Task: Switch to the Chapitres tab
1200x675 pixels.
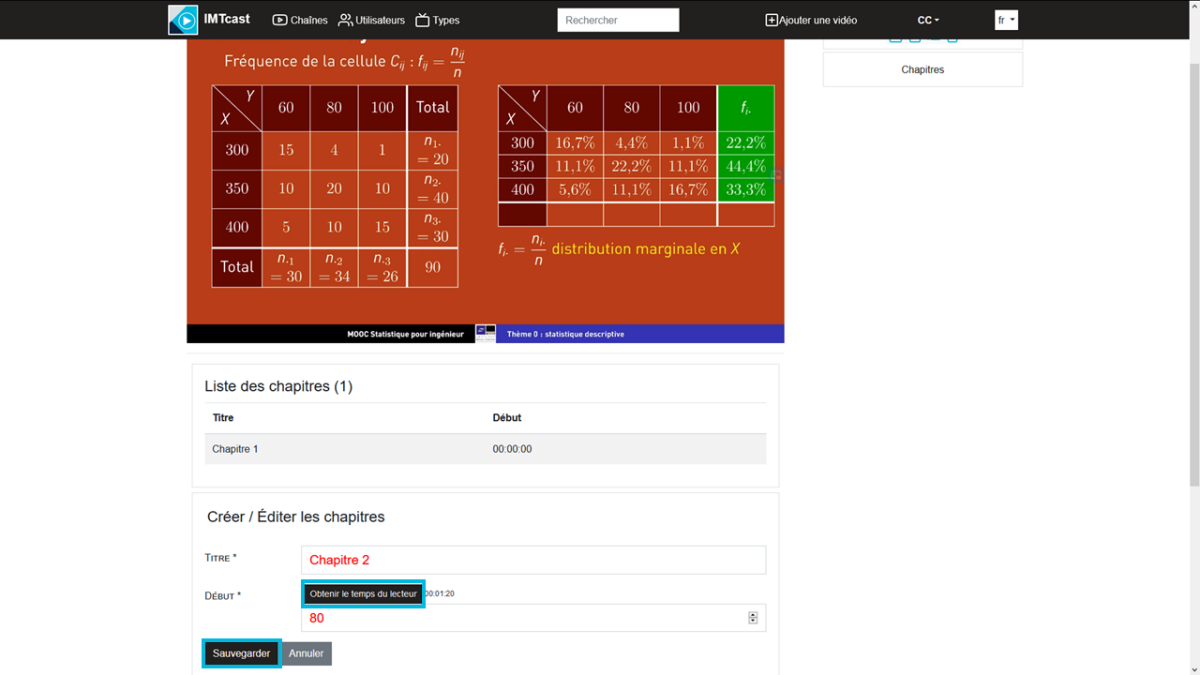Action: click(923, 70)
